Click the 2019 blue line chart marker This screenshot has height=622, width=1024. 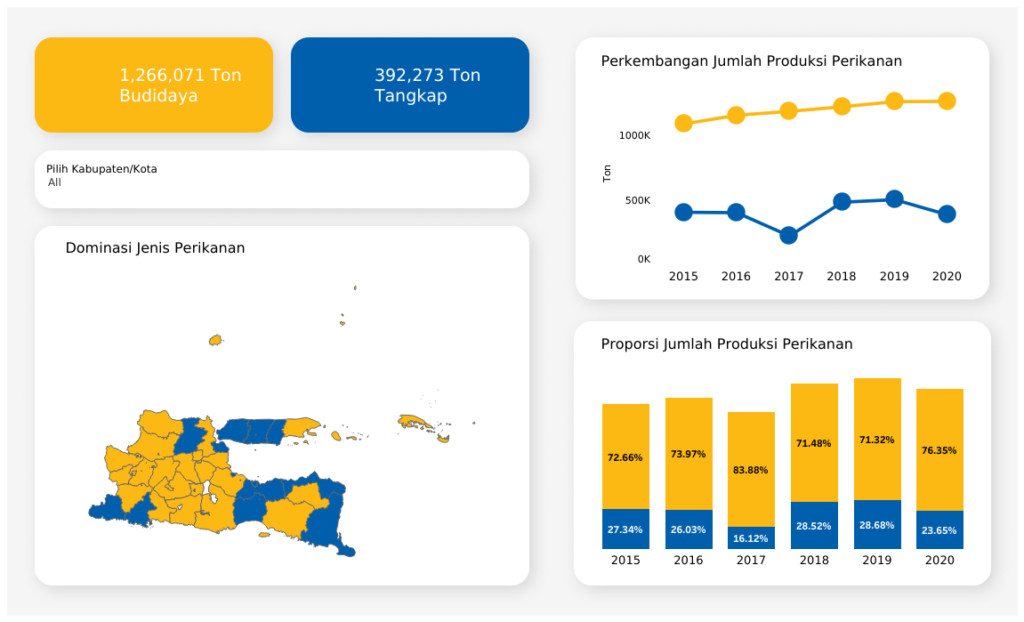click(x=894, y=199)
